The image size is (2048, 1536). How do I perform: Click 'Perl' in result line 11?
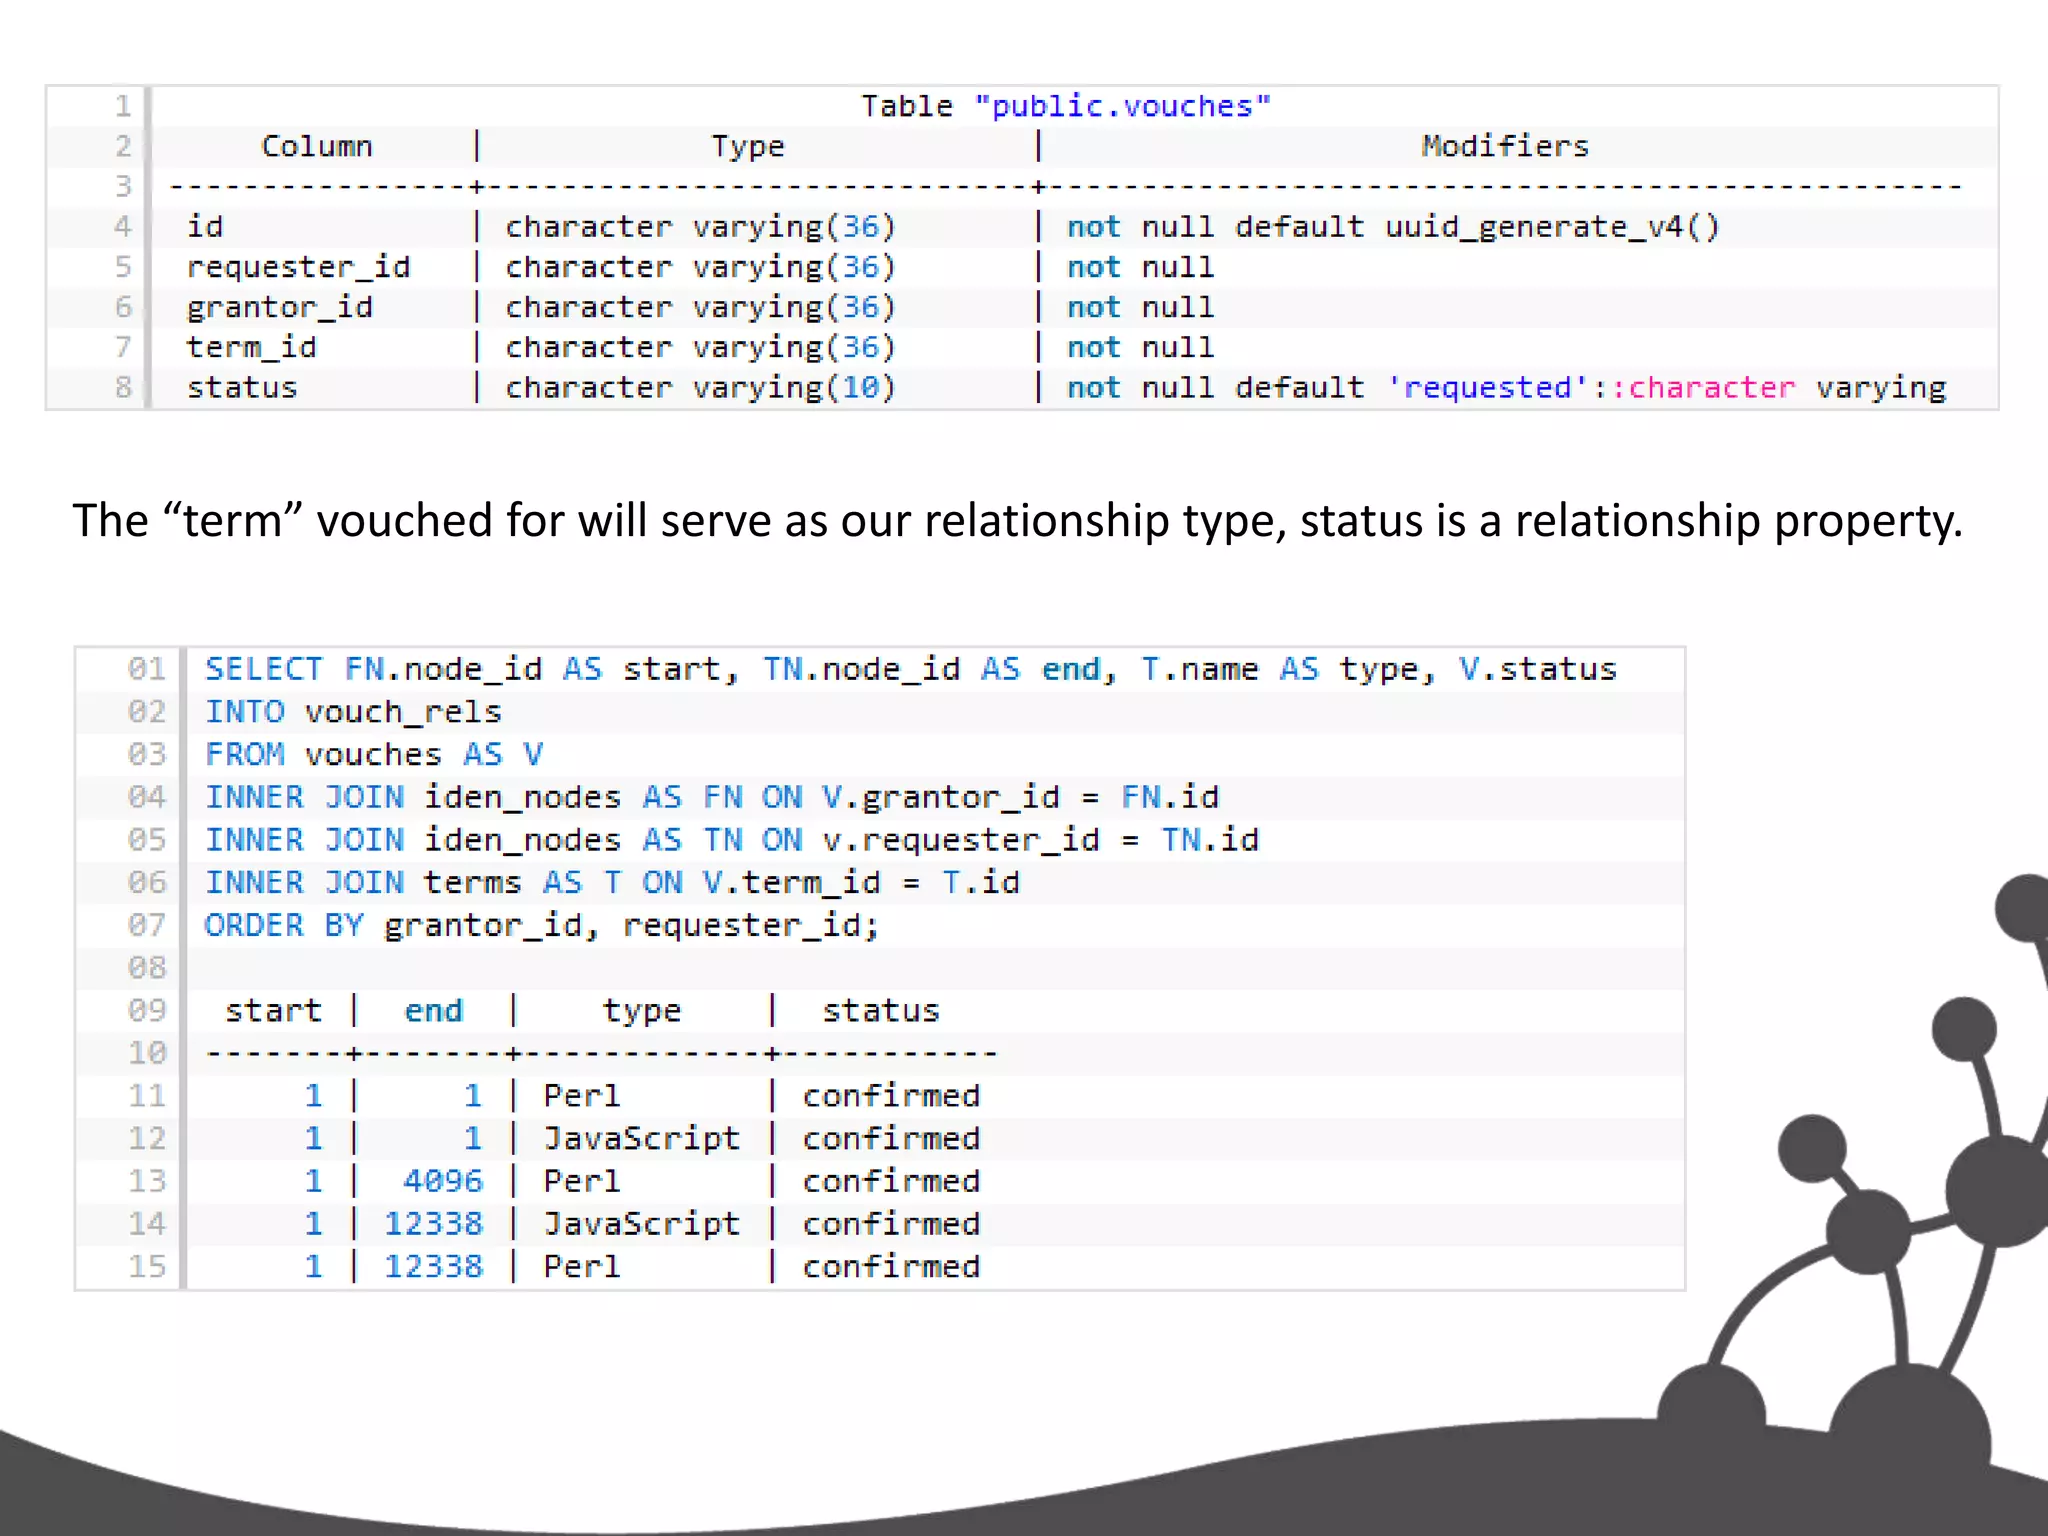tap(582, 1096)
